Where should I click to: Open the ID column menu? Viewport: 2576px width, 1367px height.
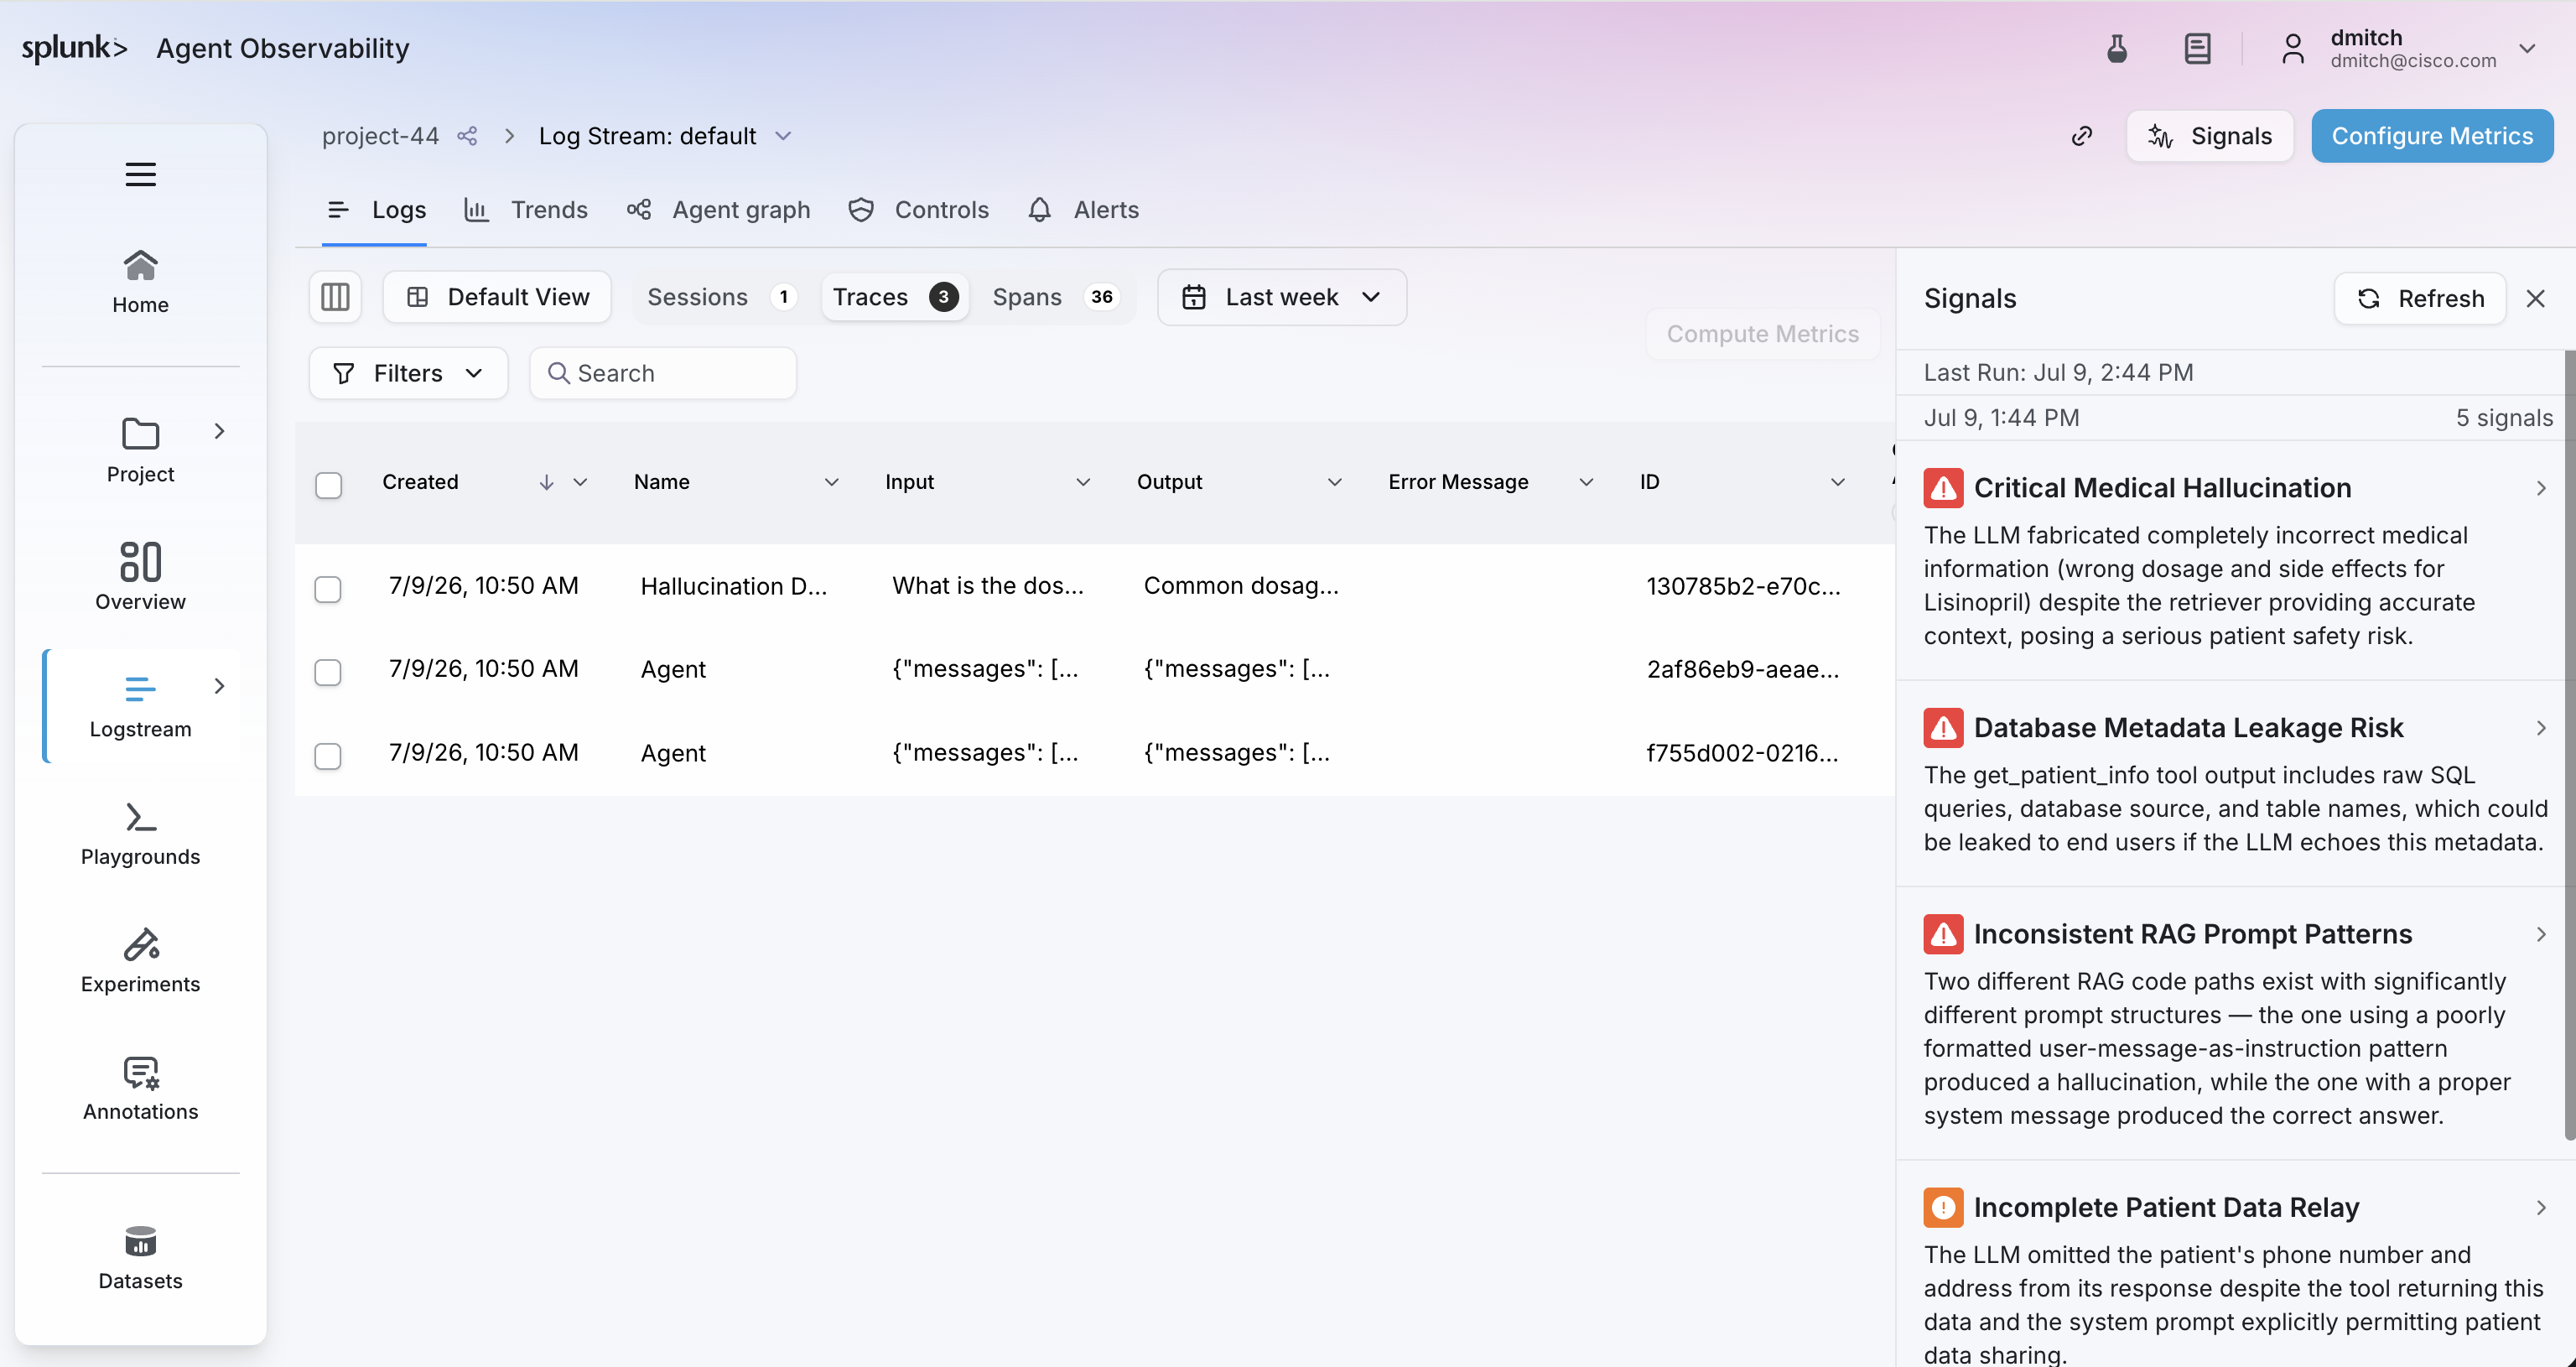(1838, 483)
